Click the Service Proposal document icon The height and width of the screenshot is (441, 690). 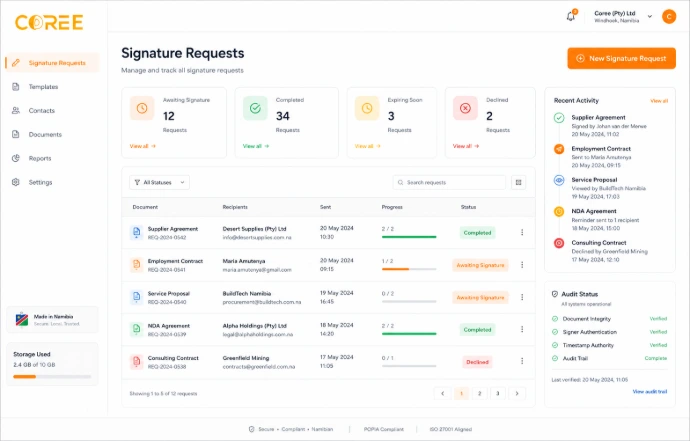(136, 297)
